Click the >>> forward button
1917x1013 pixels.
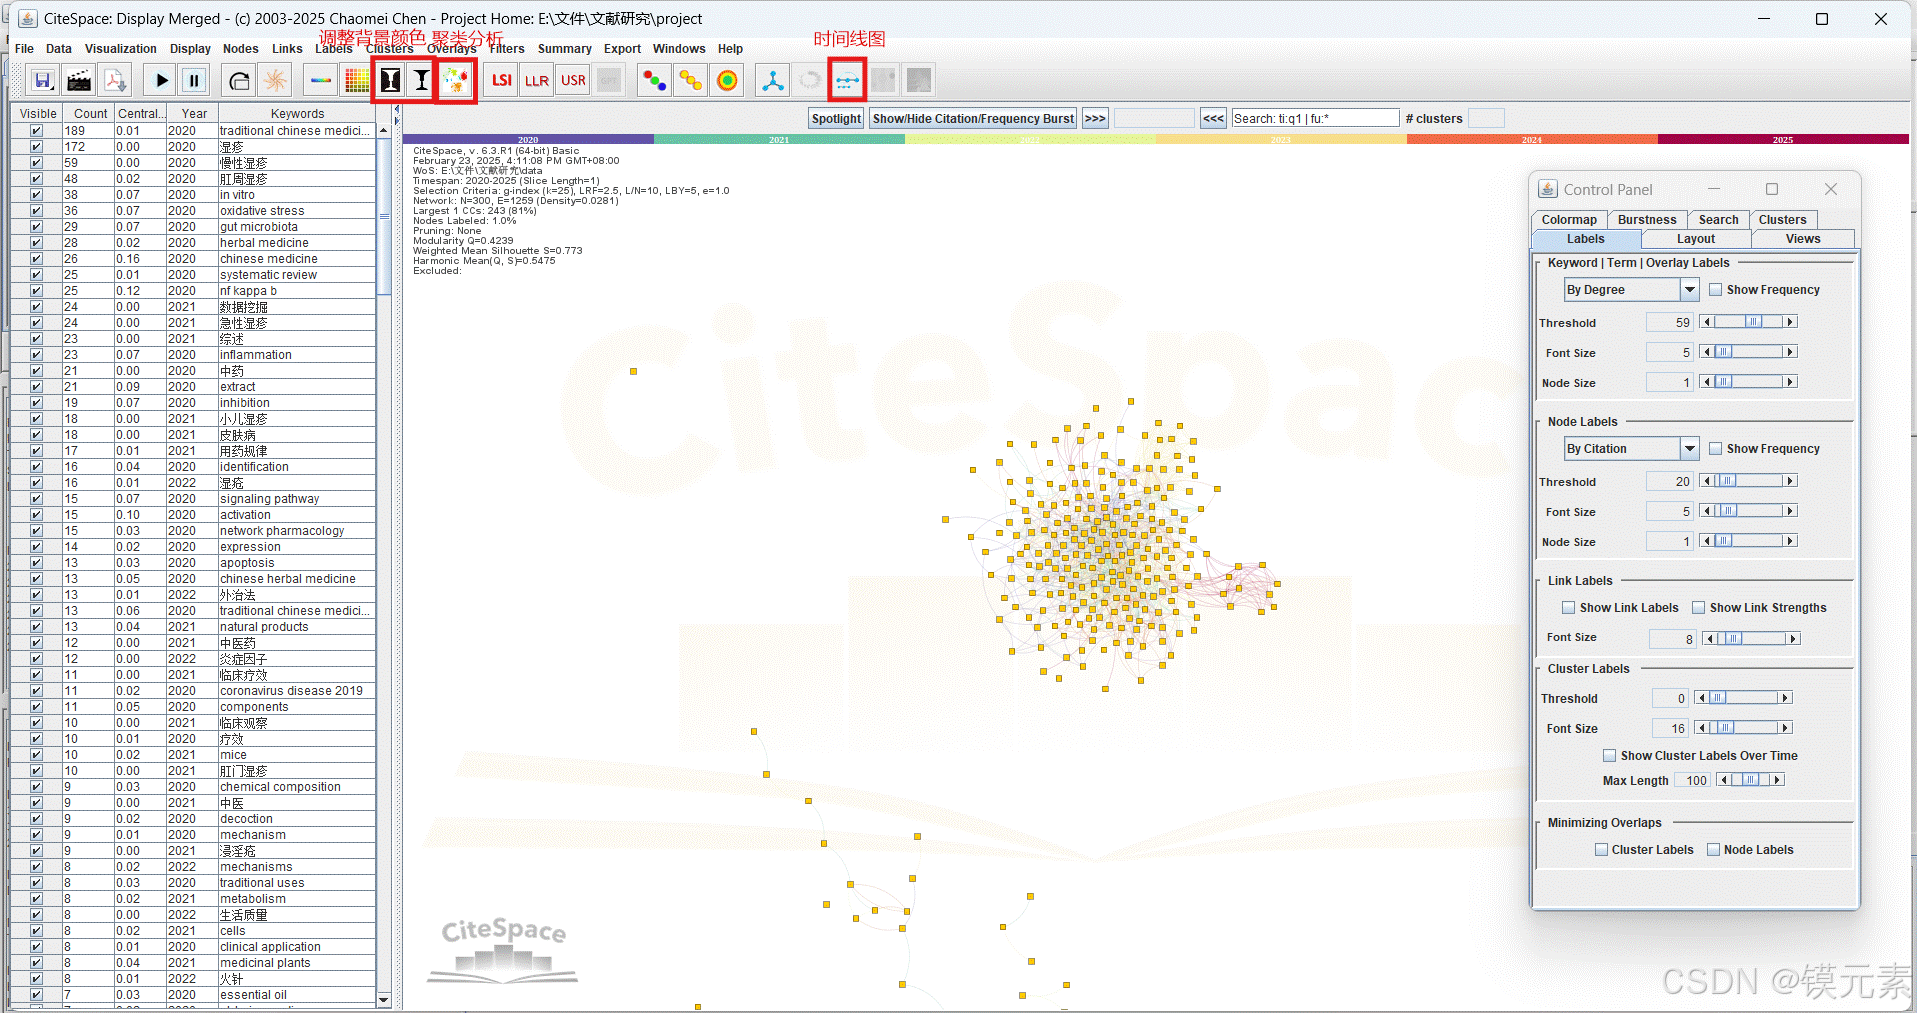tap(1095, 119)
